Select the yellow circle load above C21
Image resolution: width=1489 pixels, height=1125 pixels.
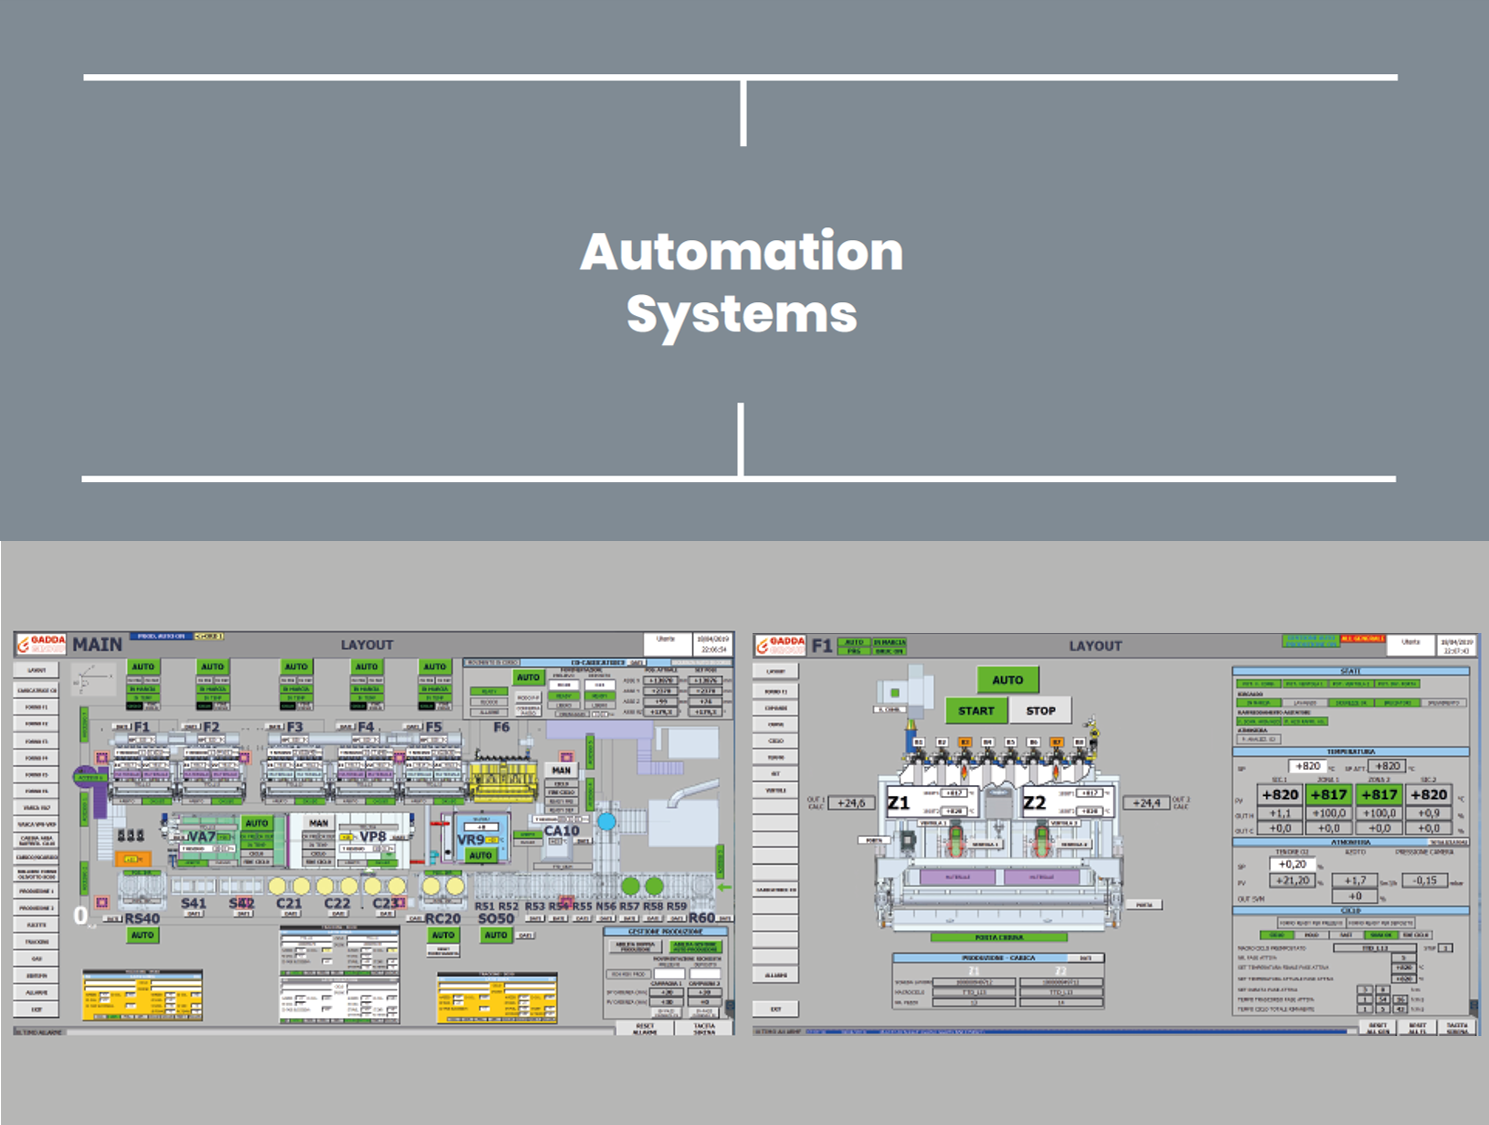coord(277,886)
